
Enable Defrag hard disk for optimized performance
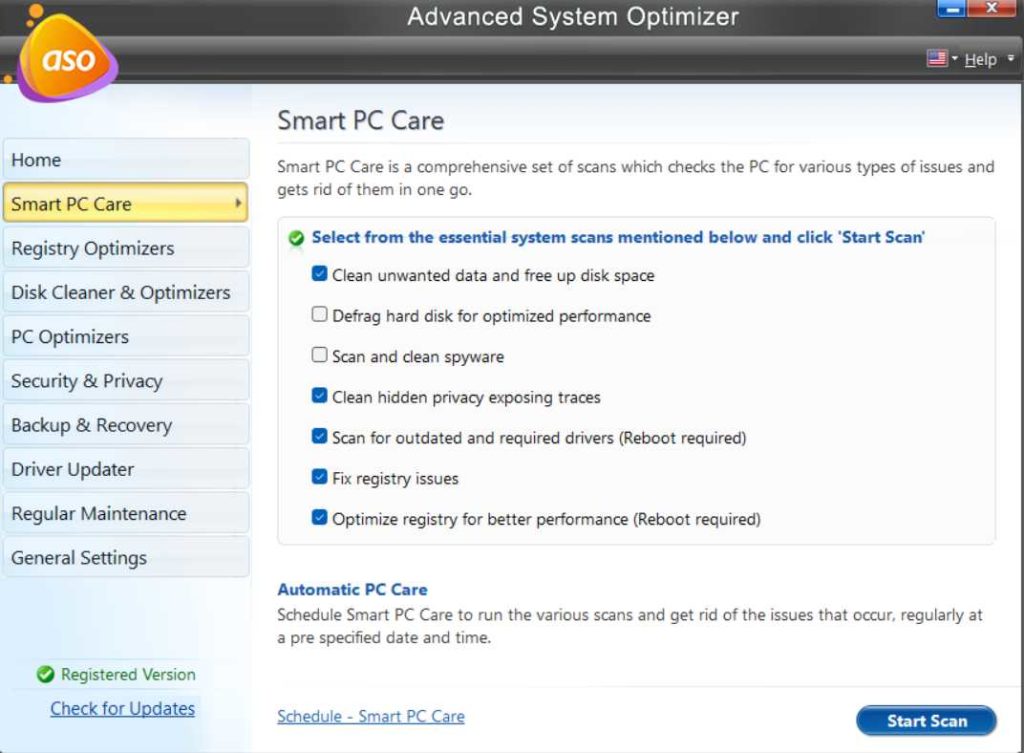(319, 315)
